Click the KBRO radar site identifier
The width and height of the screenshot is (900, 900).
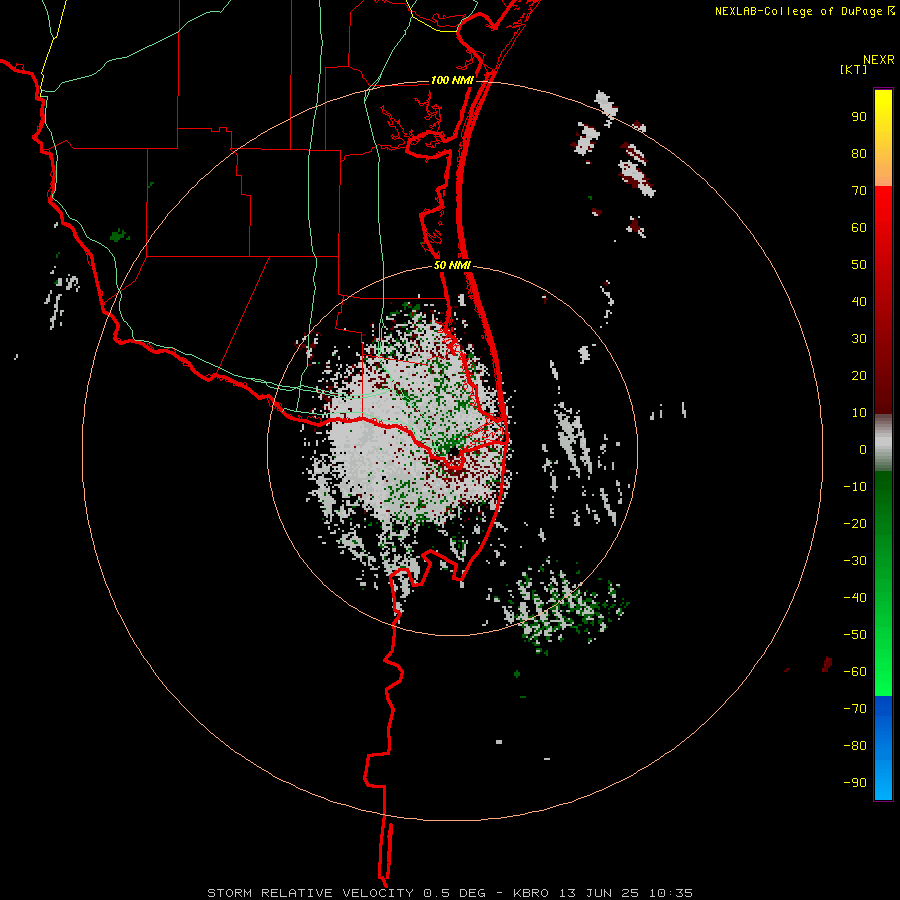coord(530,893)
